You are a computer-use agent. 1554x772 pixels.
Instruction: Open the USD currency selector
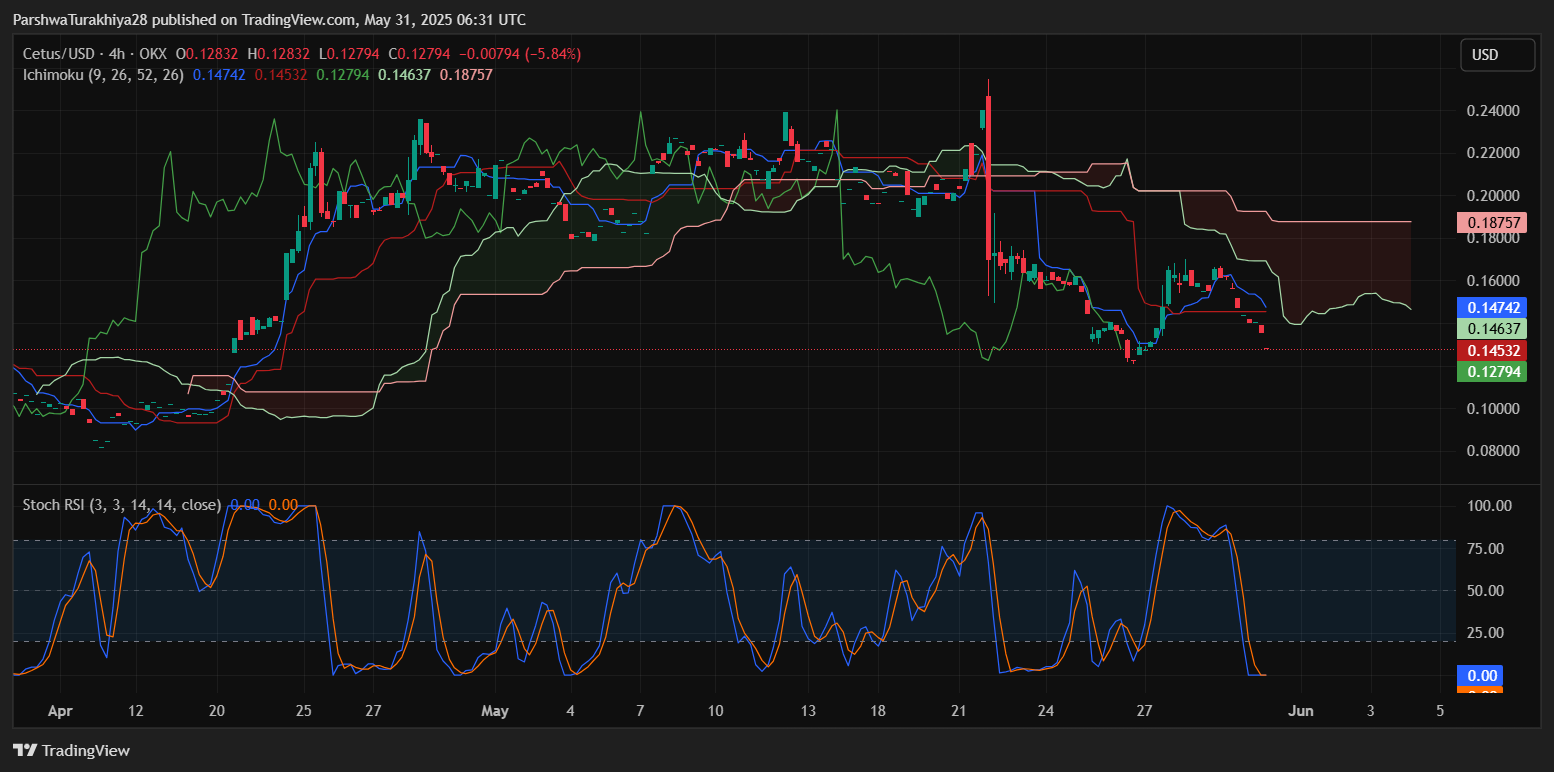coord(1497,55)
